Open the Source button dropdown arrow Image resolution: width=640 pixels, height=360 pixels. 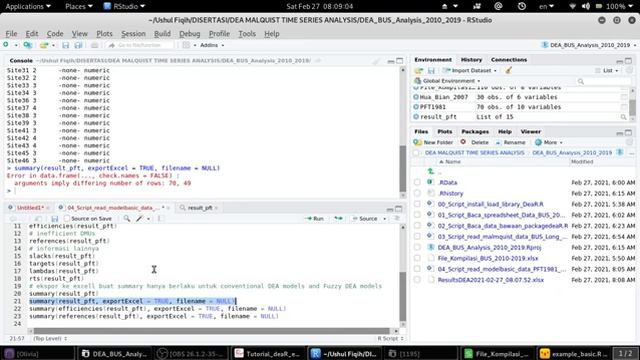[x=384, y=219]
